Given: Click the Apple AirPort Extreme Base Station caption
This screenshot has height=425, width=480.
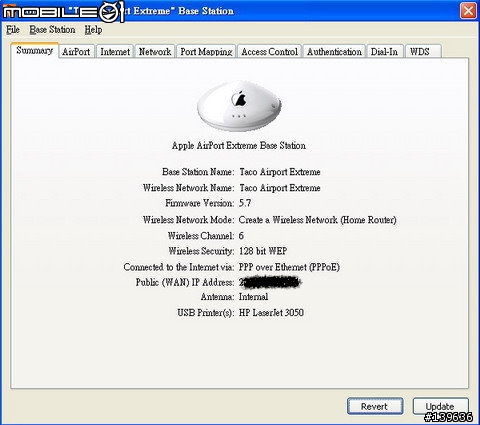Looking at the screenshot, I should pos(239,146).
